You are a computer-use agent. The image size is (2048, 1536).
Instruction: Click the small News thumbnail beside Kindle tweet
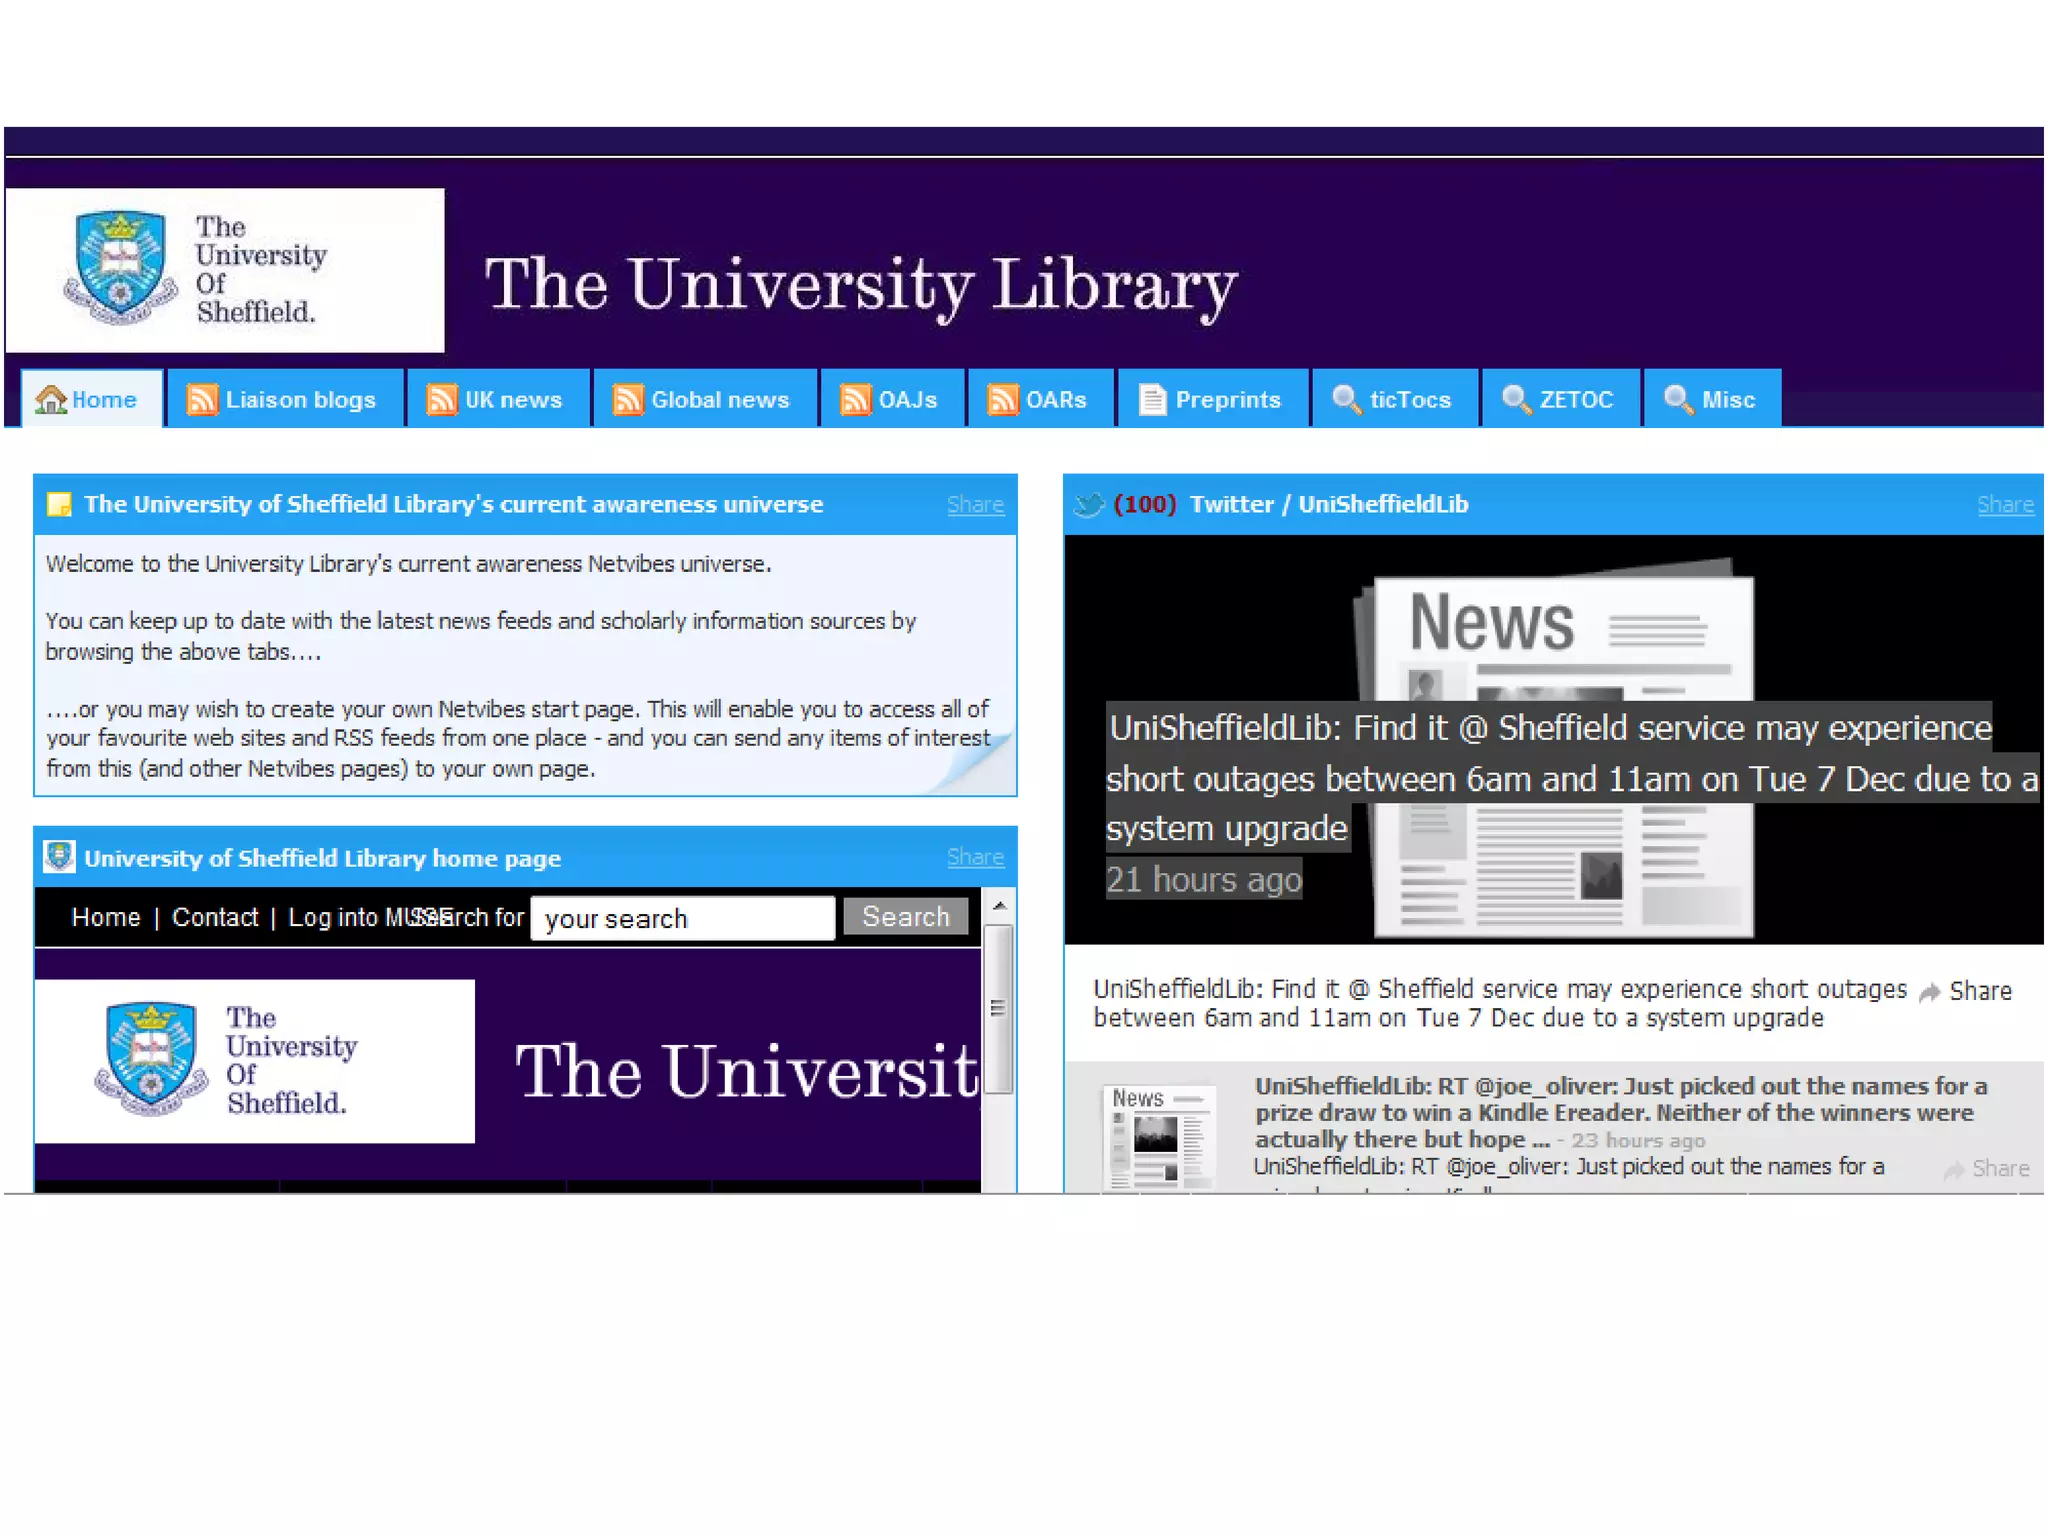[x=1158, y=1137]
